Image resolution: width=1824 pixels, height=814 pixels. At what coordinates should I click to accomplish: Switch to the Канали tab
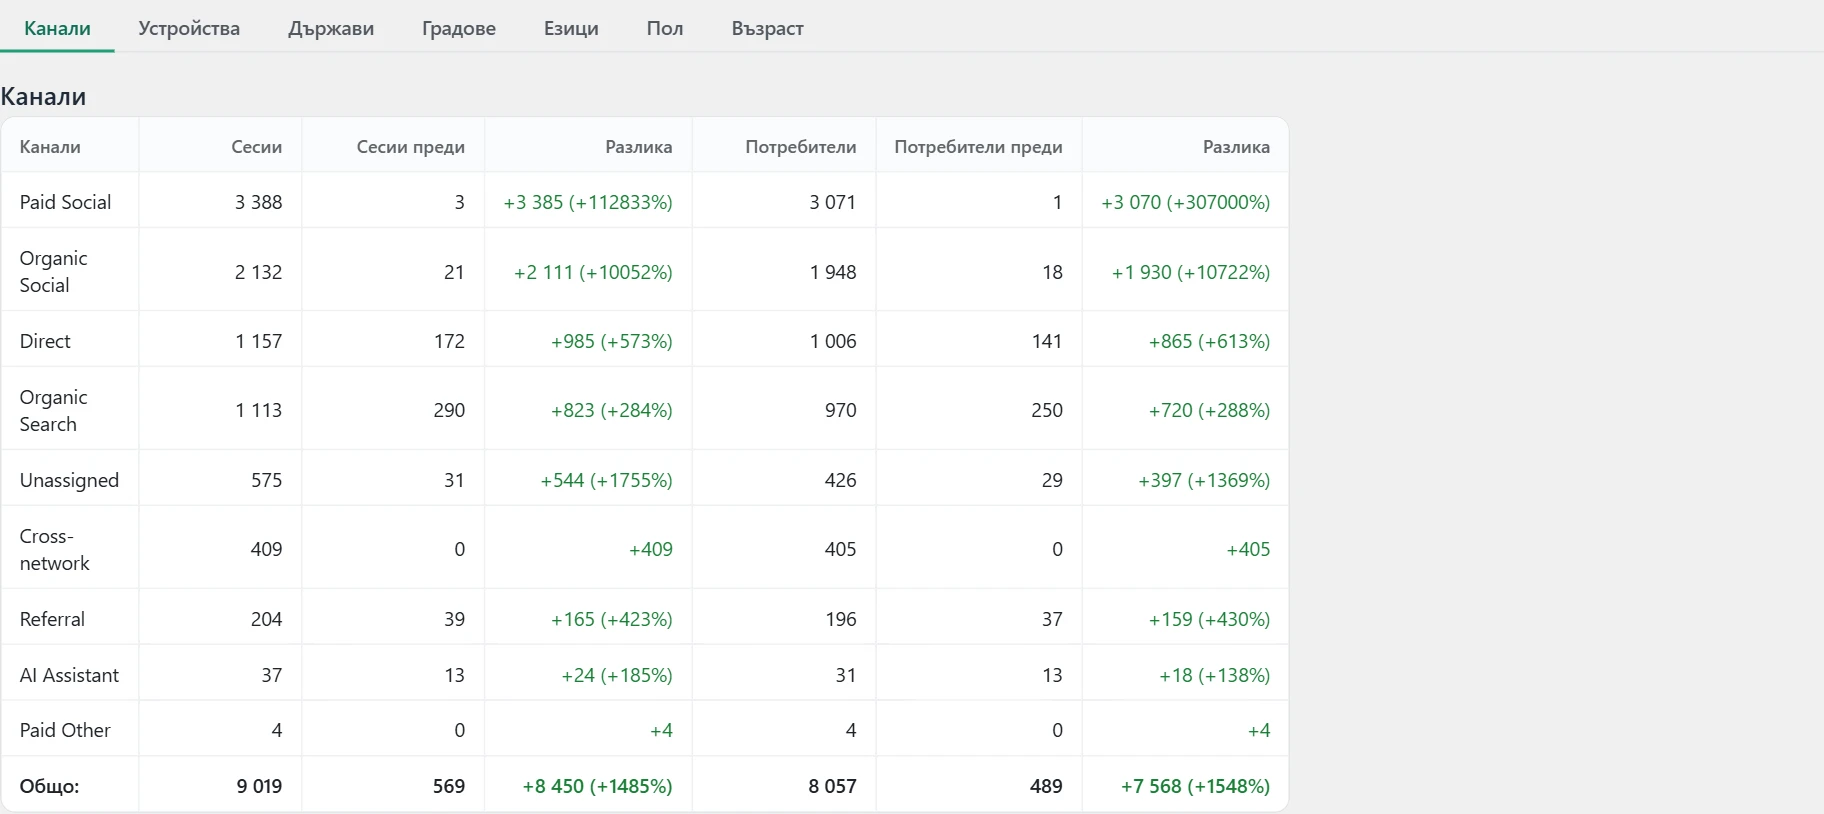point(57,28)
